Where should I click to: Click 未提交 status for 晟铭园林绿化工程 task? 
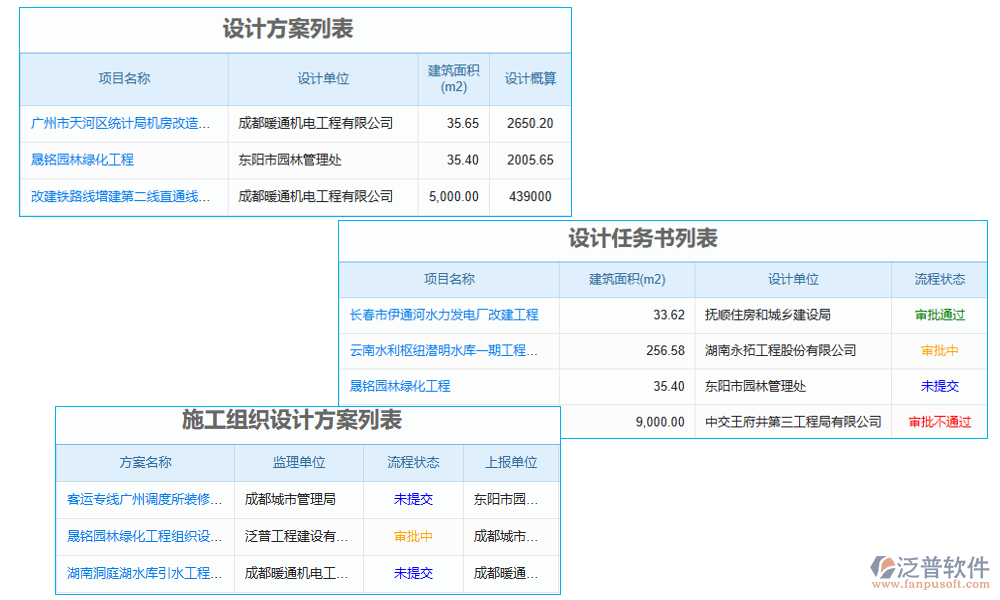click(940, 386)
